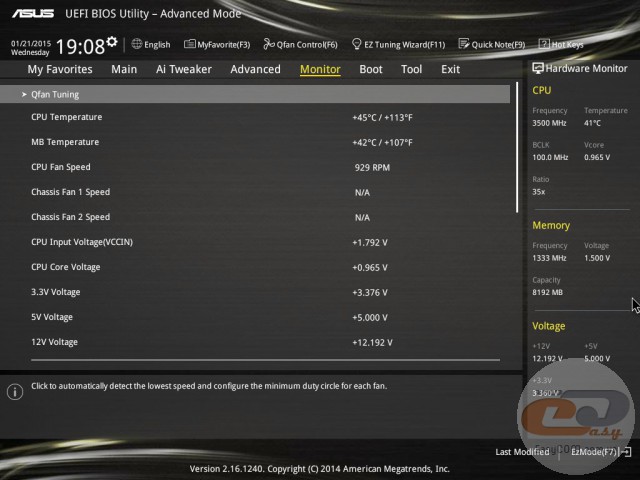This screenshot has width=640, height=480.
Task: Select CPU Core Voltage row
Action: tap(255, 267)
